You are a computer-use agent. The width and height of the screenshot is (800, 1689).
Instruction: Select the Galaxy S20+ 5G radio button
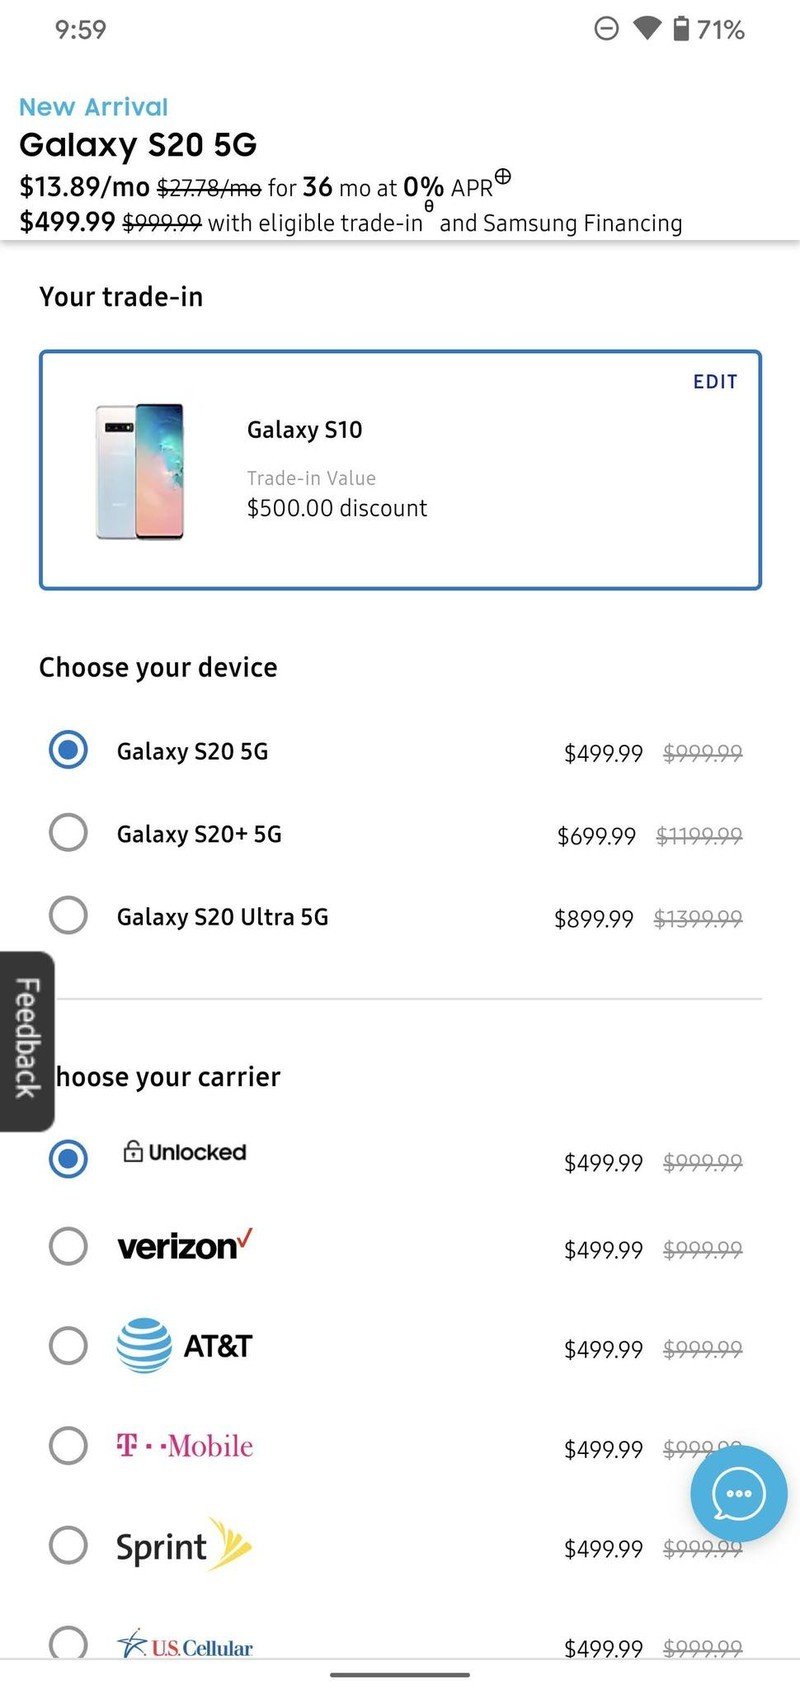[68, 833]
